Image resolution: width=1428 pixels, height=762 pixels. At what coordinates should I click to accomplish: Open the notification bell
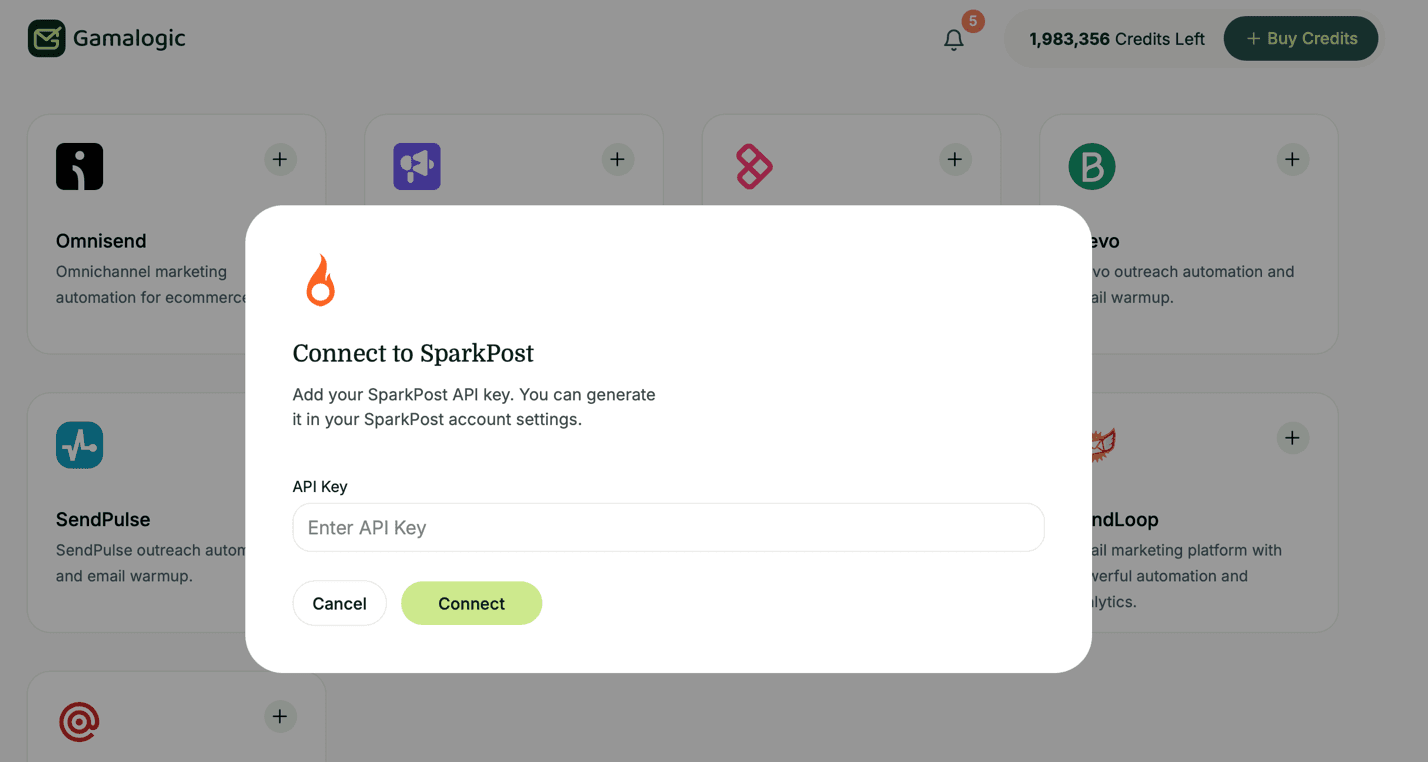tap(952, 39)
